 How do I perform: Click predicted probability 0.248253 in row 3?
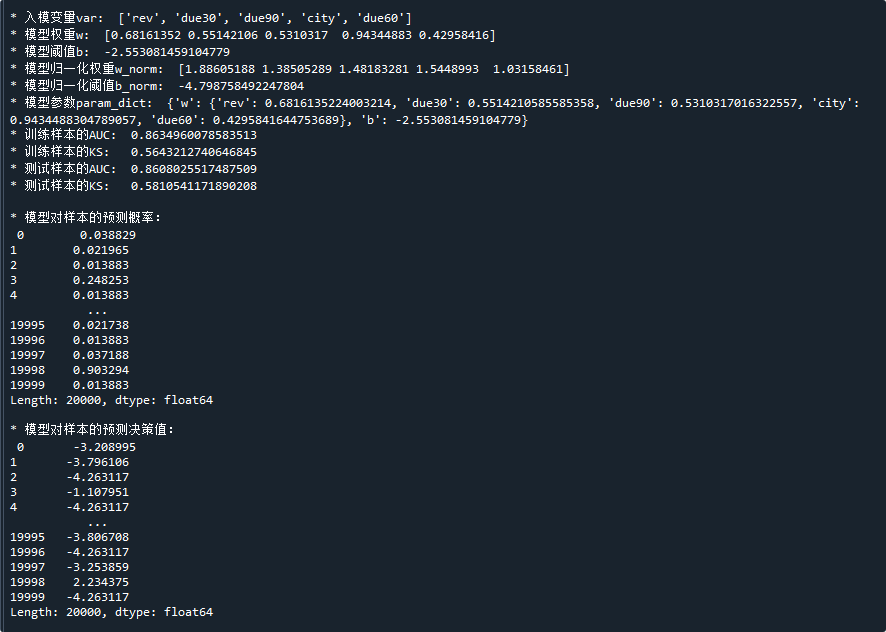101,280
